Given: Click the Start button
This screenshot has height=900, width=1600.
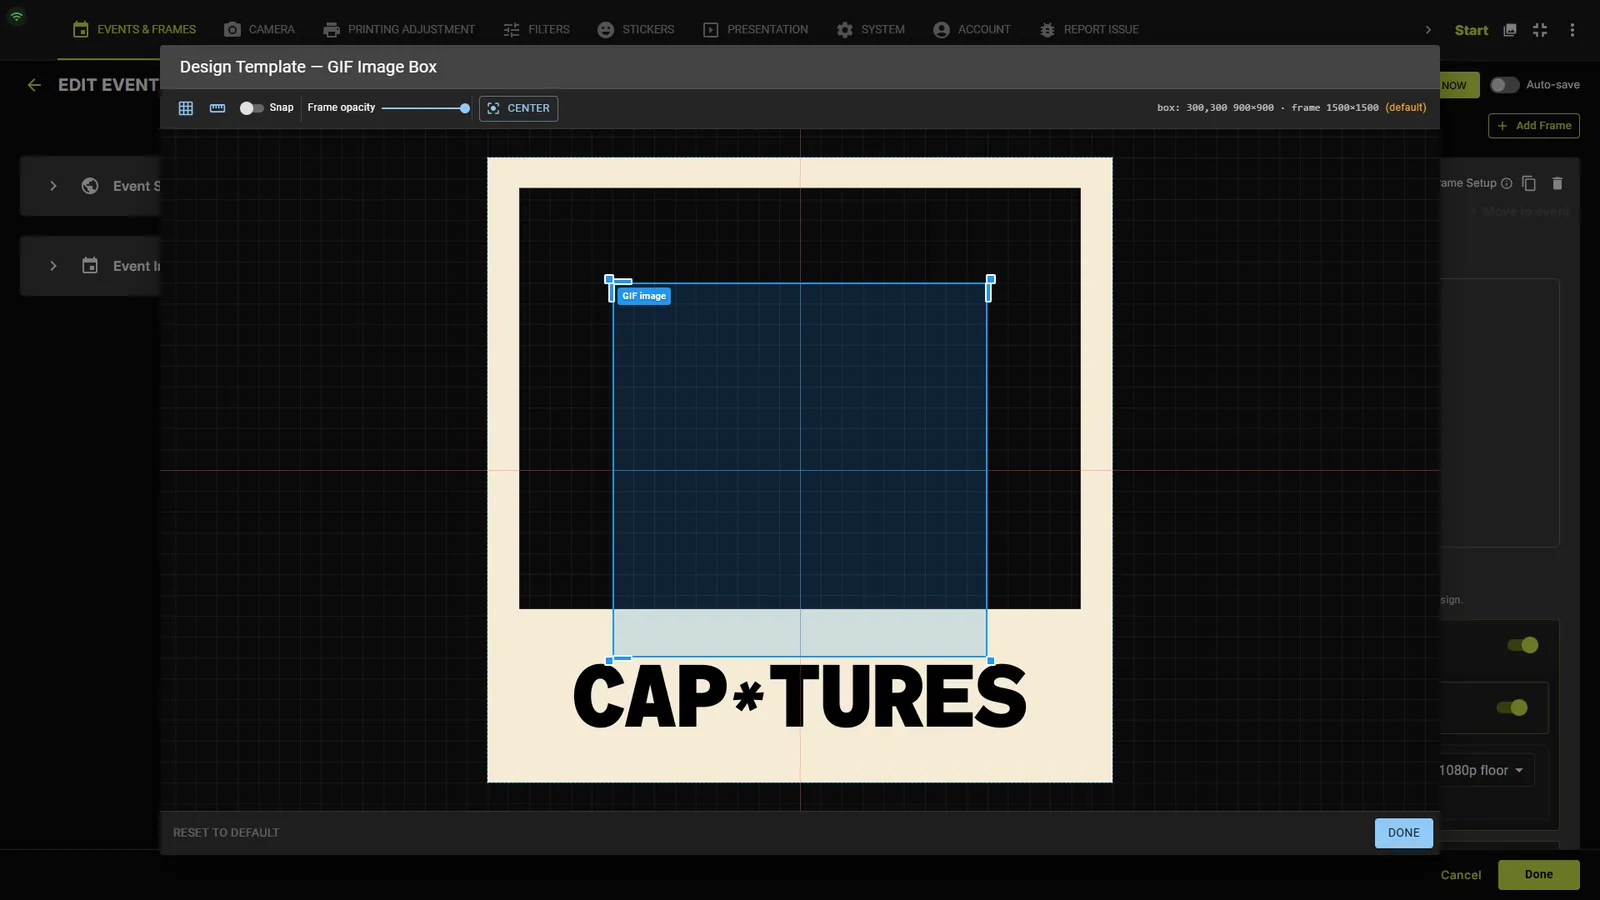Looking at the screenshot, I should (x=1471, y=30).
